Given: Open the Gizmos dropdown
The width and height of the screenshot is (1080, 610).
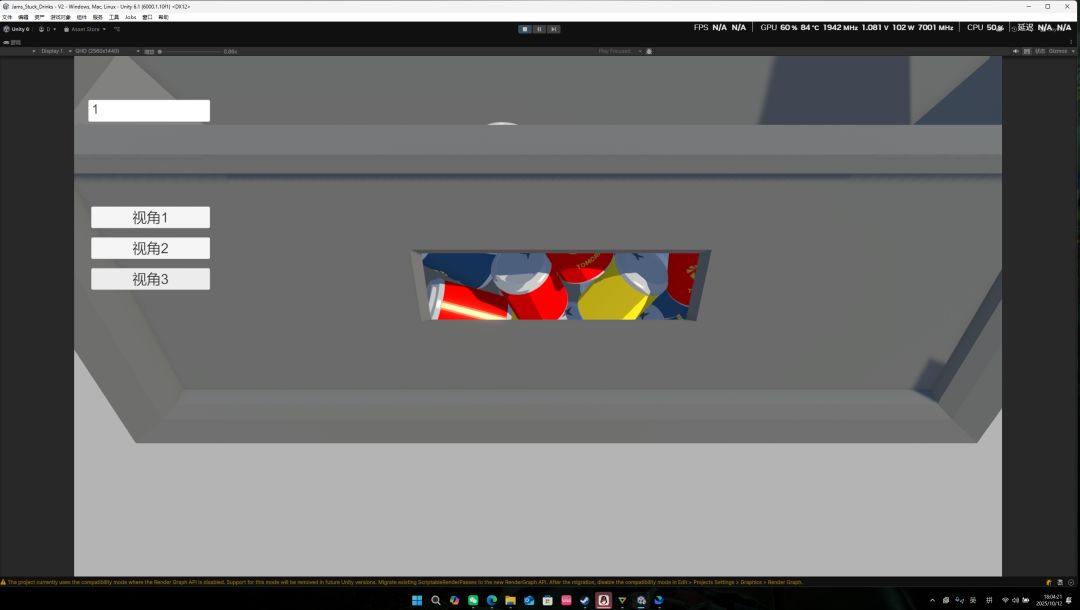Looking at the screenshot, I should [1061, 51].
